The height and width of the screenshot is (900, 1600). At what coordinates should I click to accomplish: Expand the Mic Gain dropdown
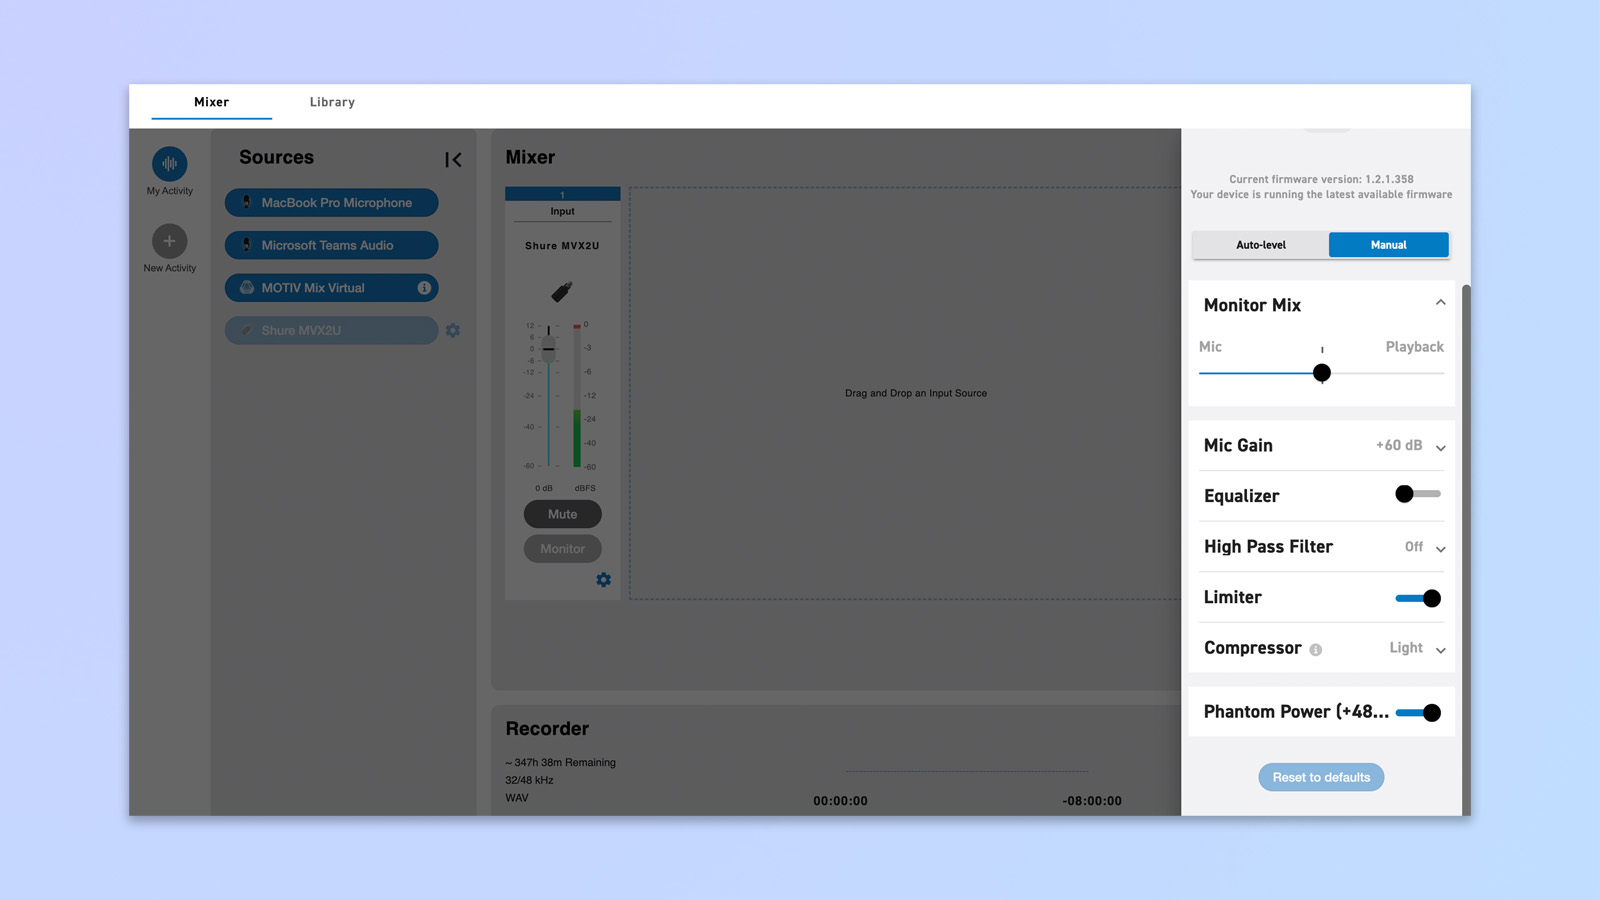(x=1440, y=448)
